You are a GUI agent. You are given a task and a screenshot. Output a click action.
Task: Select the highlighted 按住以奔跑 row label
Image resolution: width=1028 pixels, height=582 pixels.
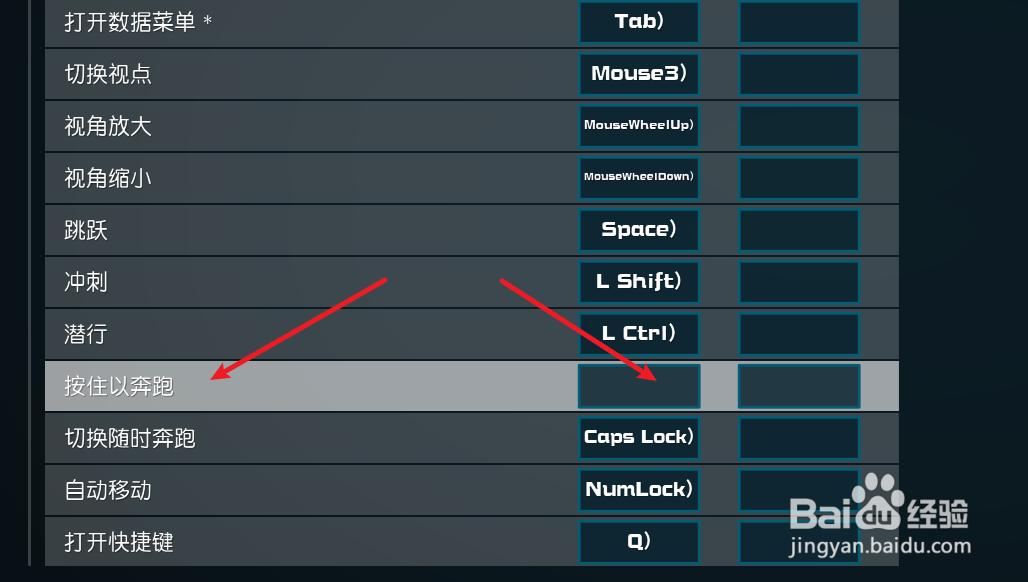[x=119, y=386]
